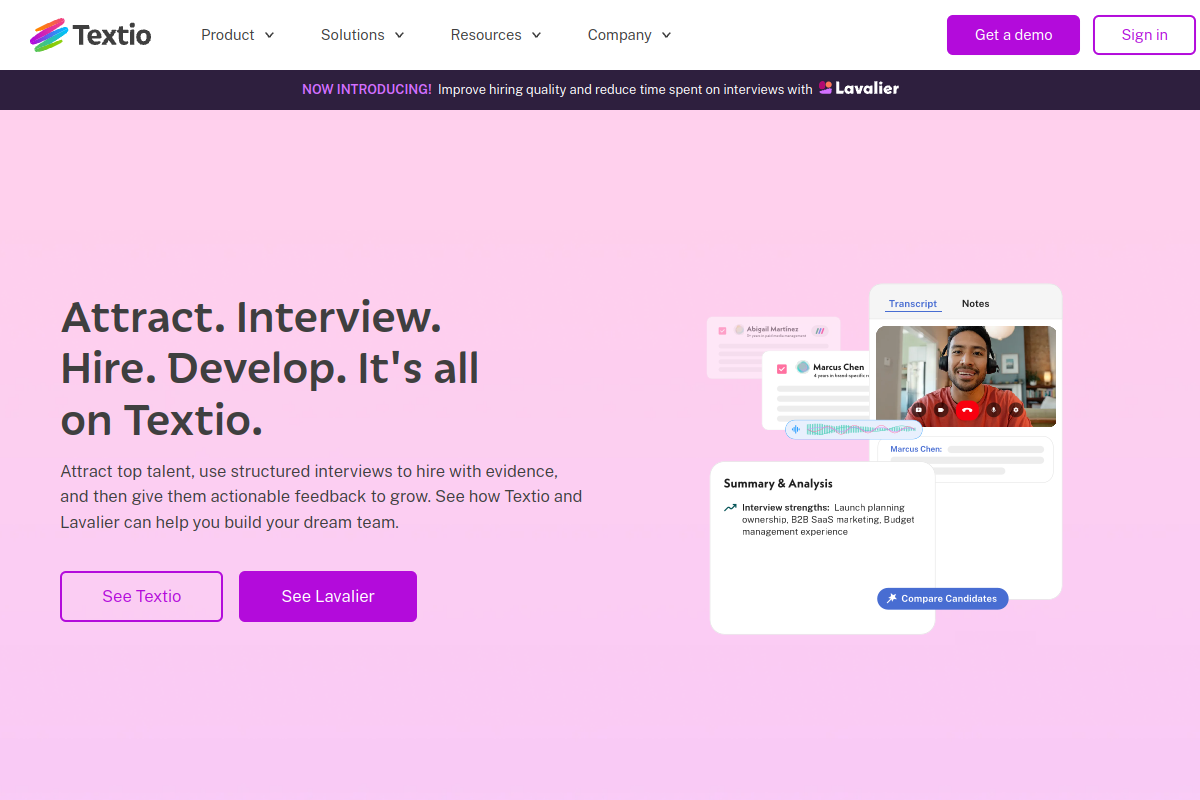This screenshot has height=800, width=1200.
Task: Toggle the checkbox beside Abigail Martinez
Action: click(722, 331)
